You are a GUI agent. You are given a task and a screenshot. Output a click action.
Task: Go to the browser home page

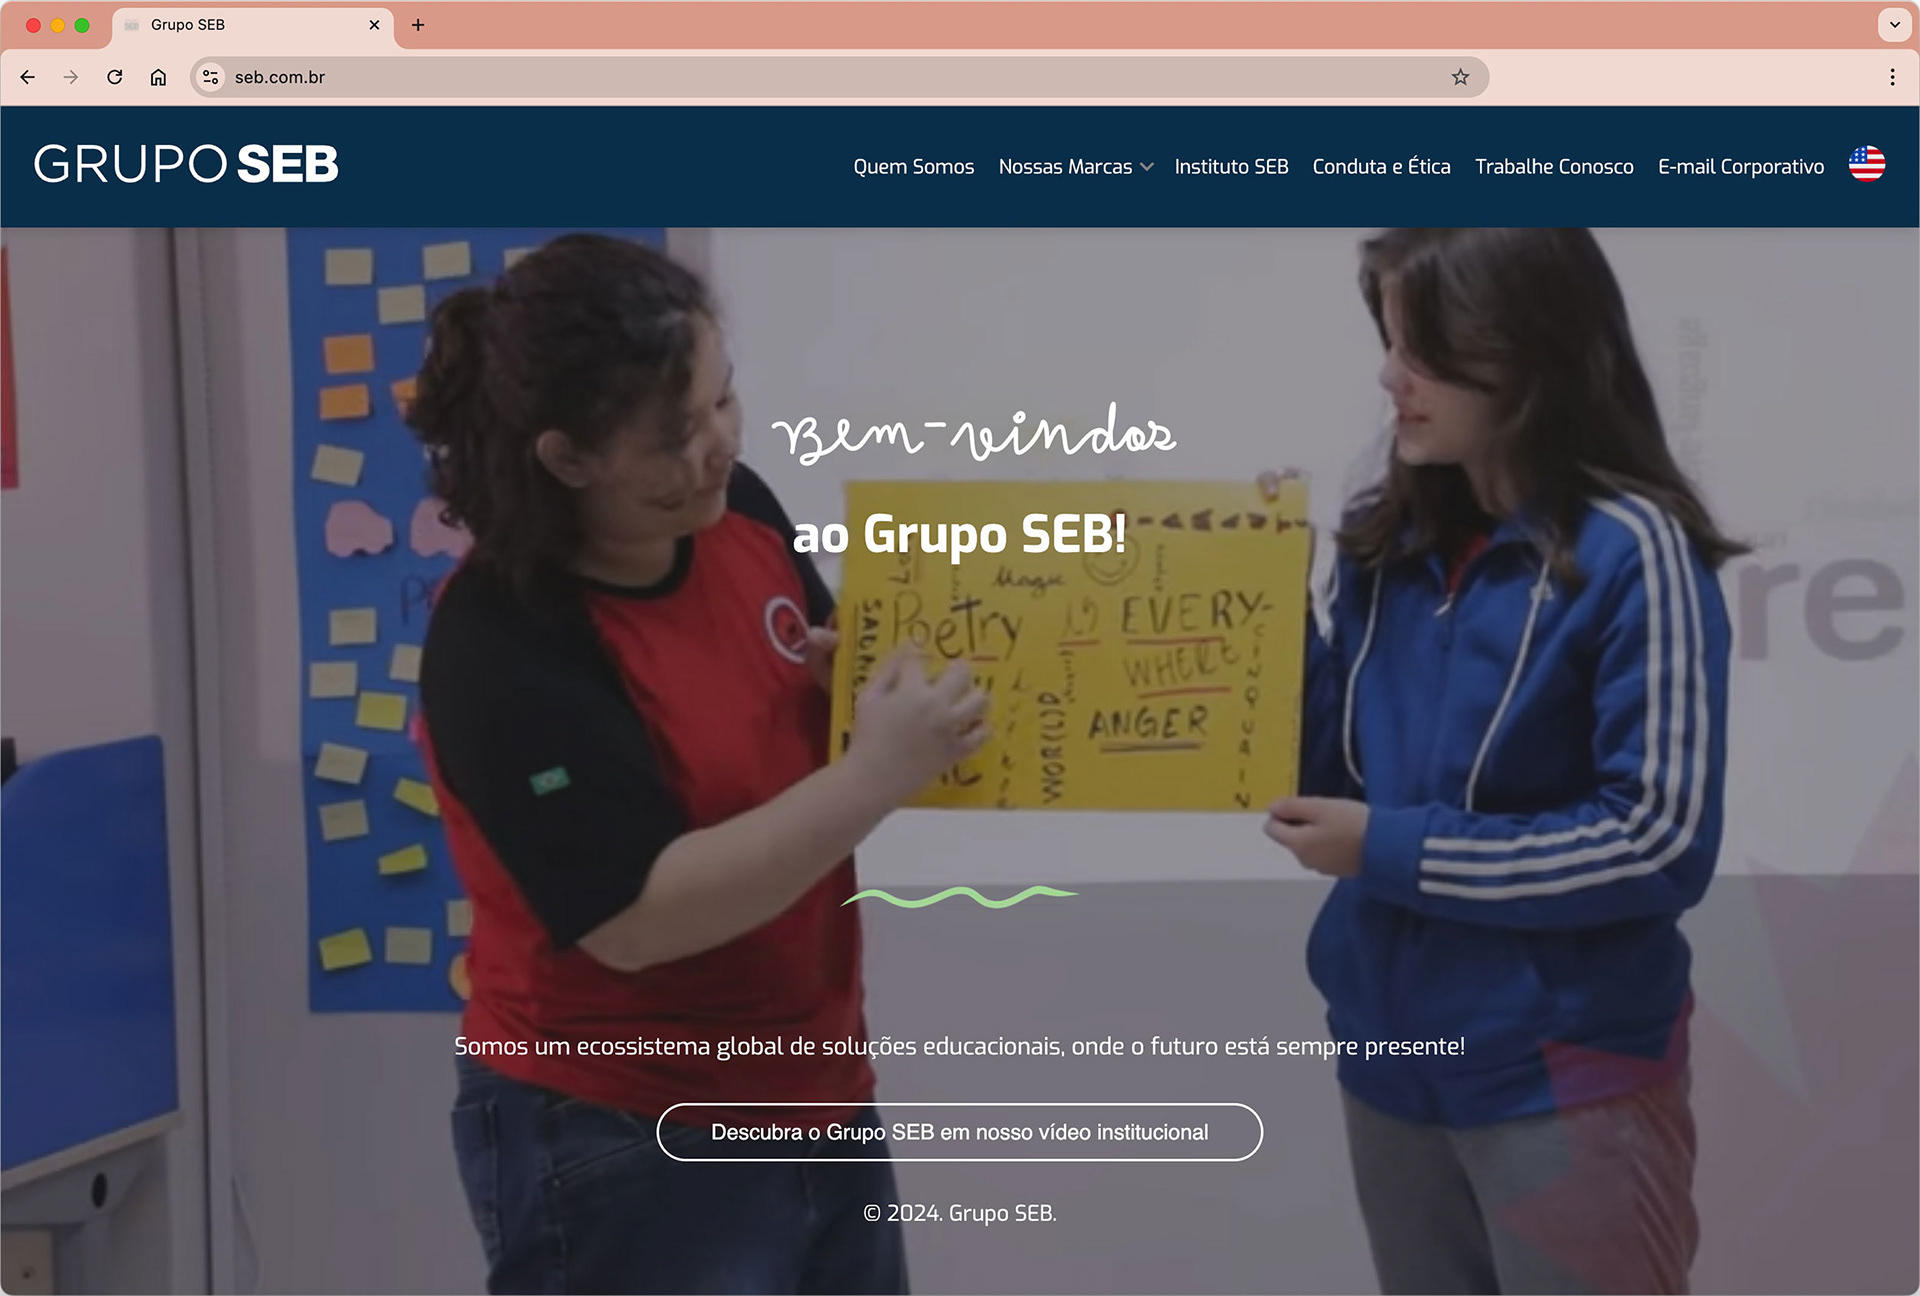158,77
